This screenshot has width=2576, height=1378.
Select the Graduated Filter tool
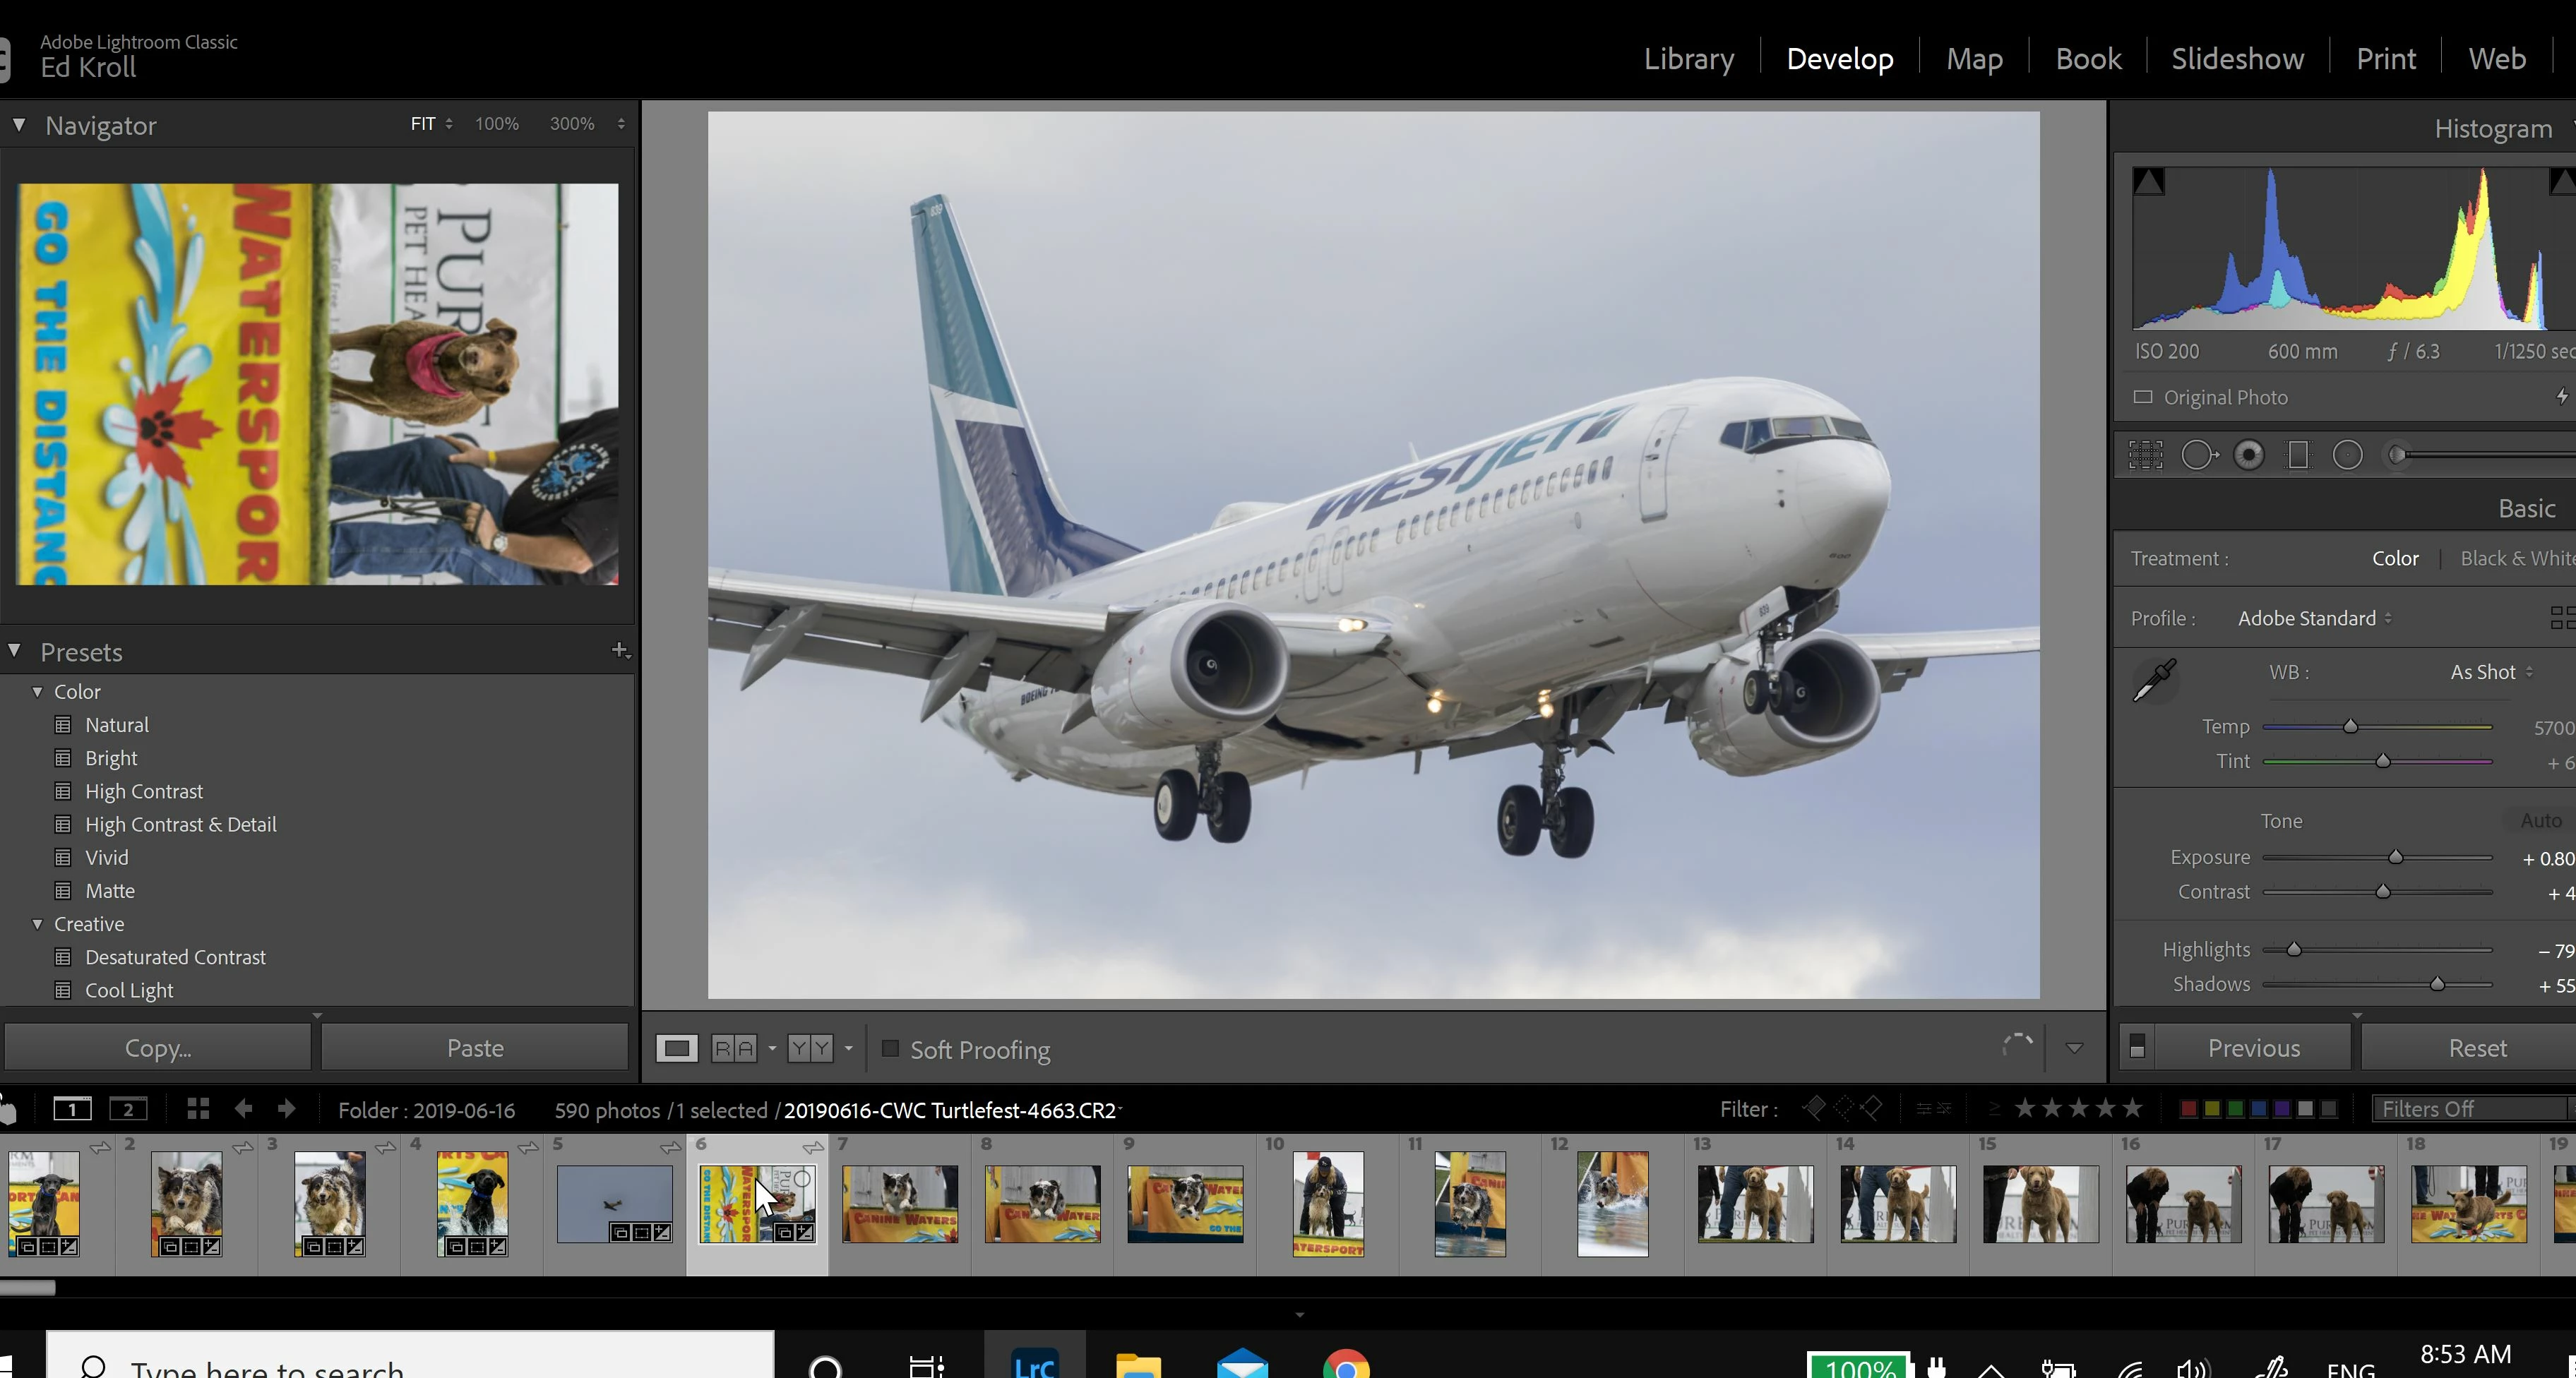tap(2298, 455)
